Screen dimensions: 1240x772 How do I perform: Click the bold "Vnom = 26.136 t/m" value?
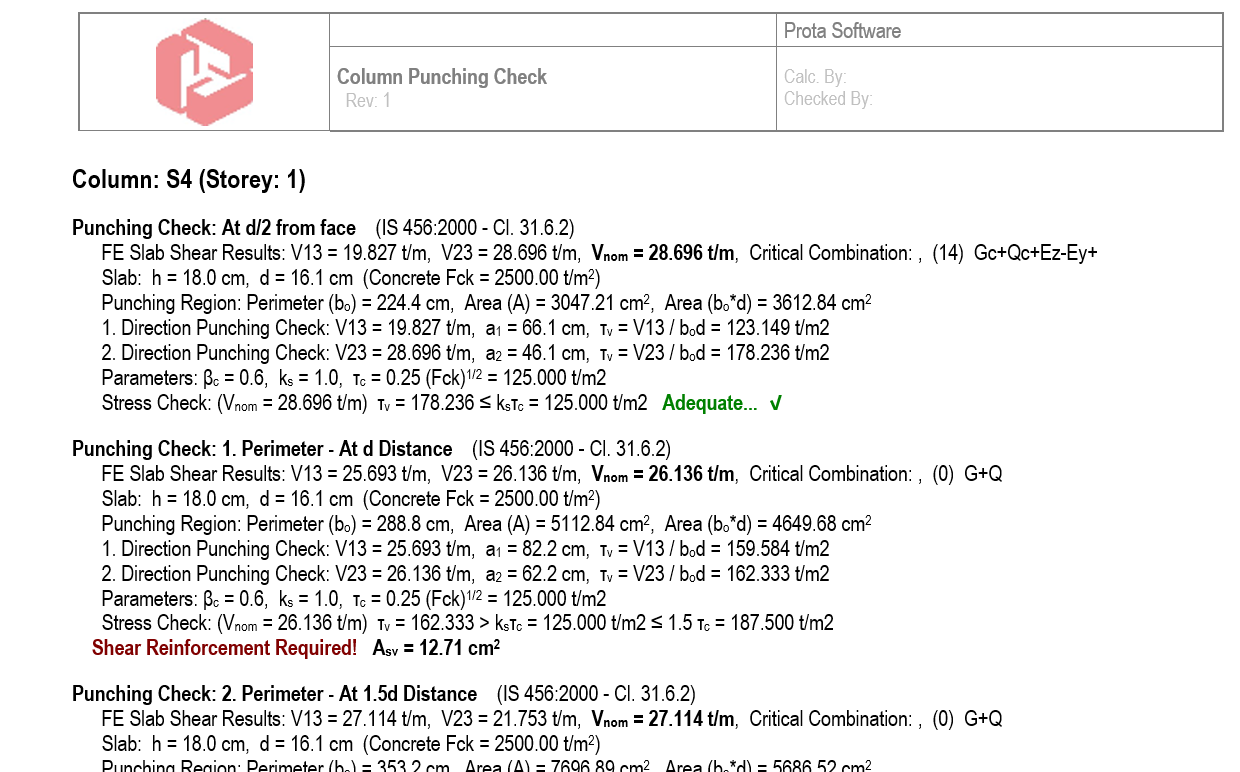pos(662,474)
